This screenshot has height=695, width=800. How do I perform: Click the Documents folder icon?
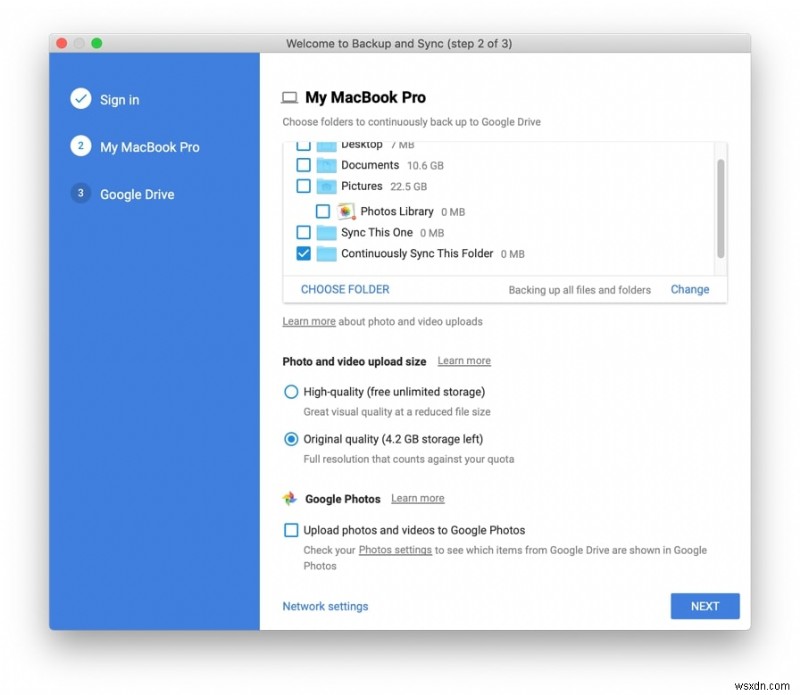pyautogui.click(x=326, y=165)
